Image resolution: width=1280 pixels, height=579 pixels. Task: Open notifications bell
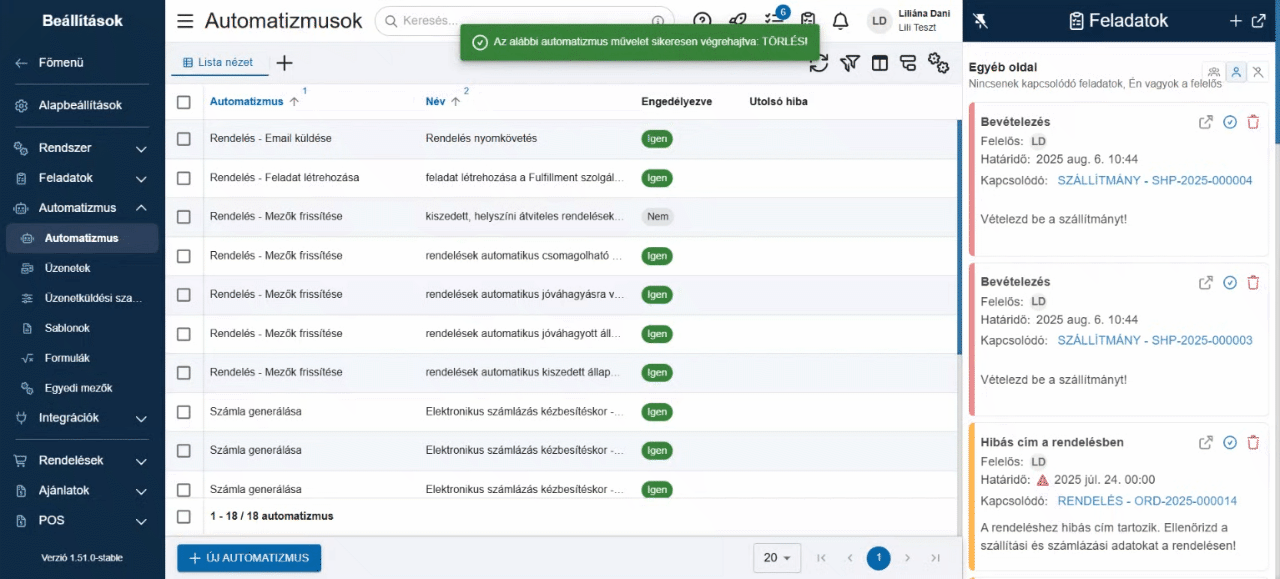(841, 20)
